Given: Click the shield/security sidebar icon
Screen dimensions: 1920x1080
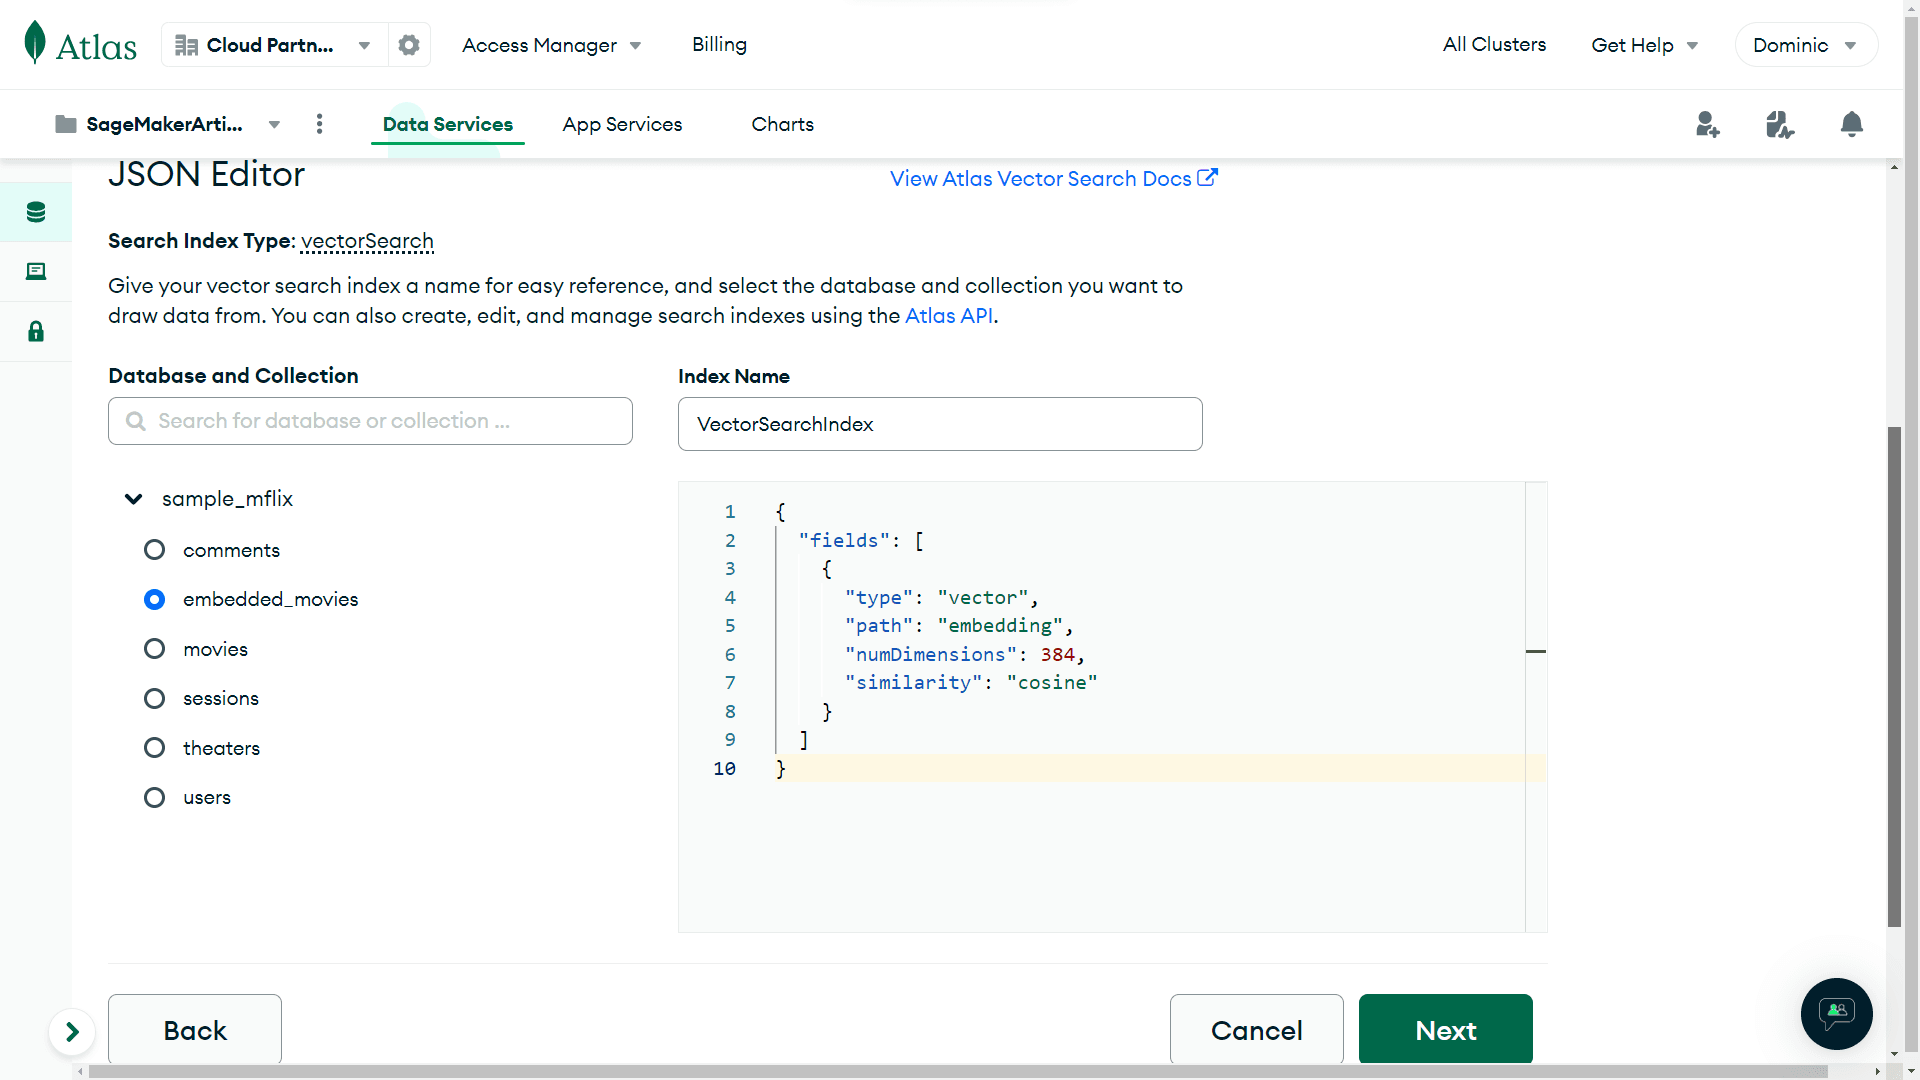Looking at the screenshot, I should [x=36, y=331].
